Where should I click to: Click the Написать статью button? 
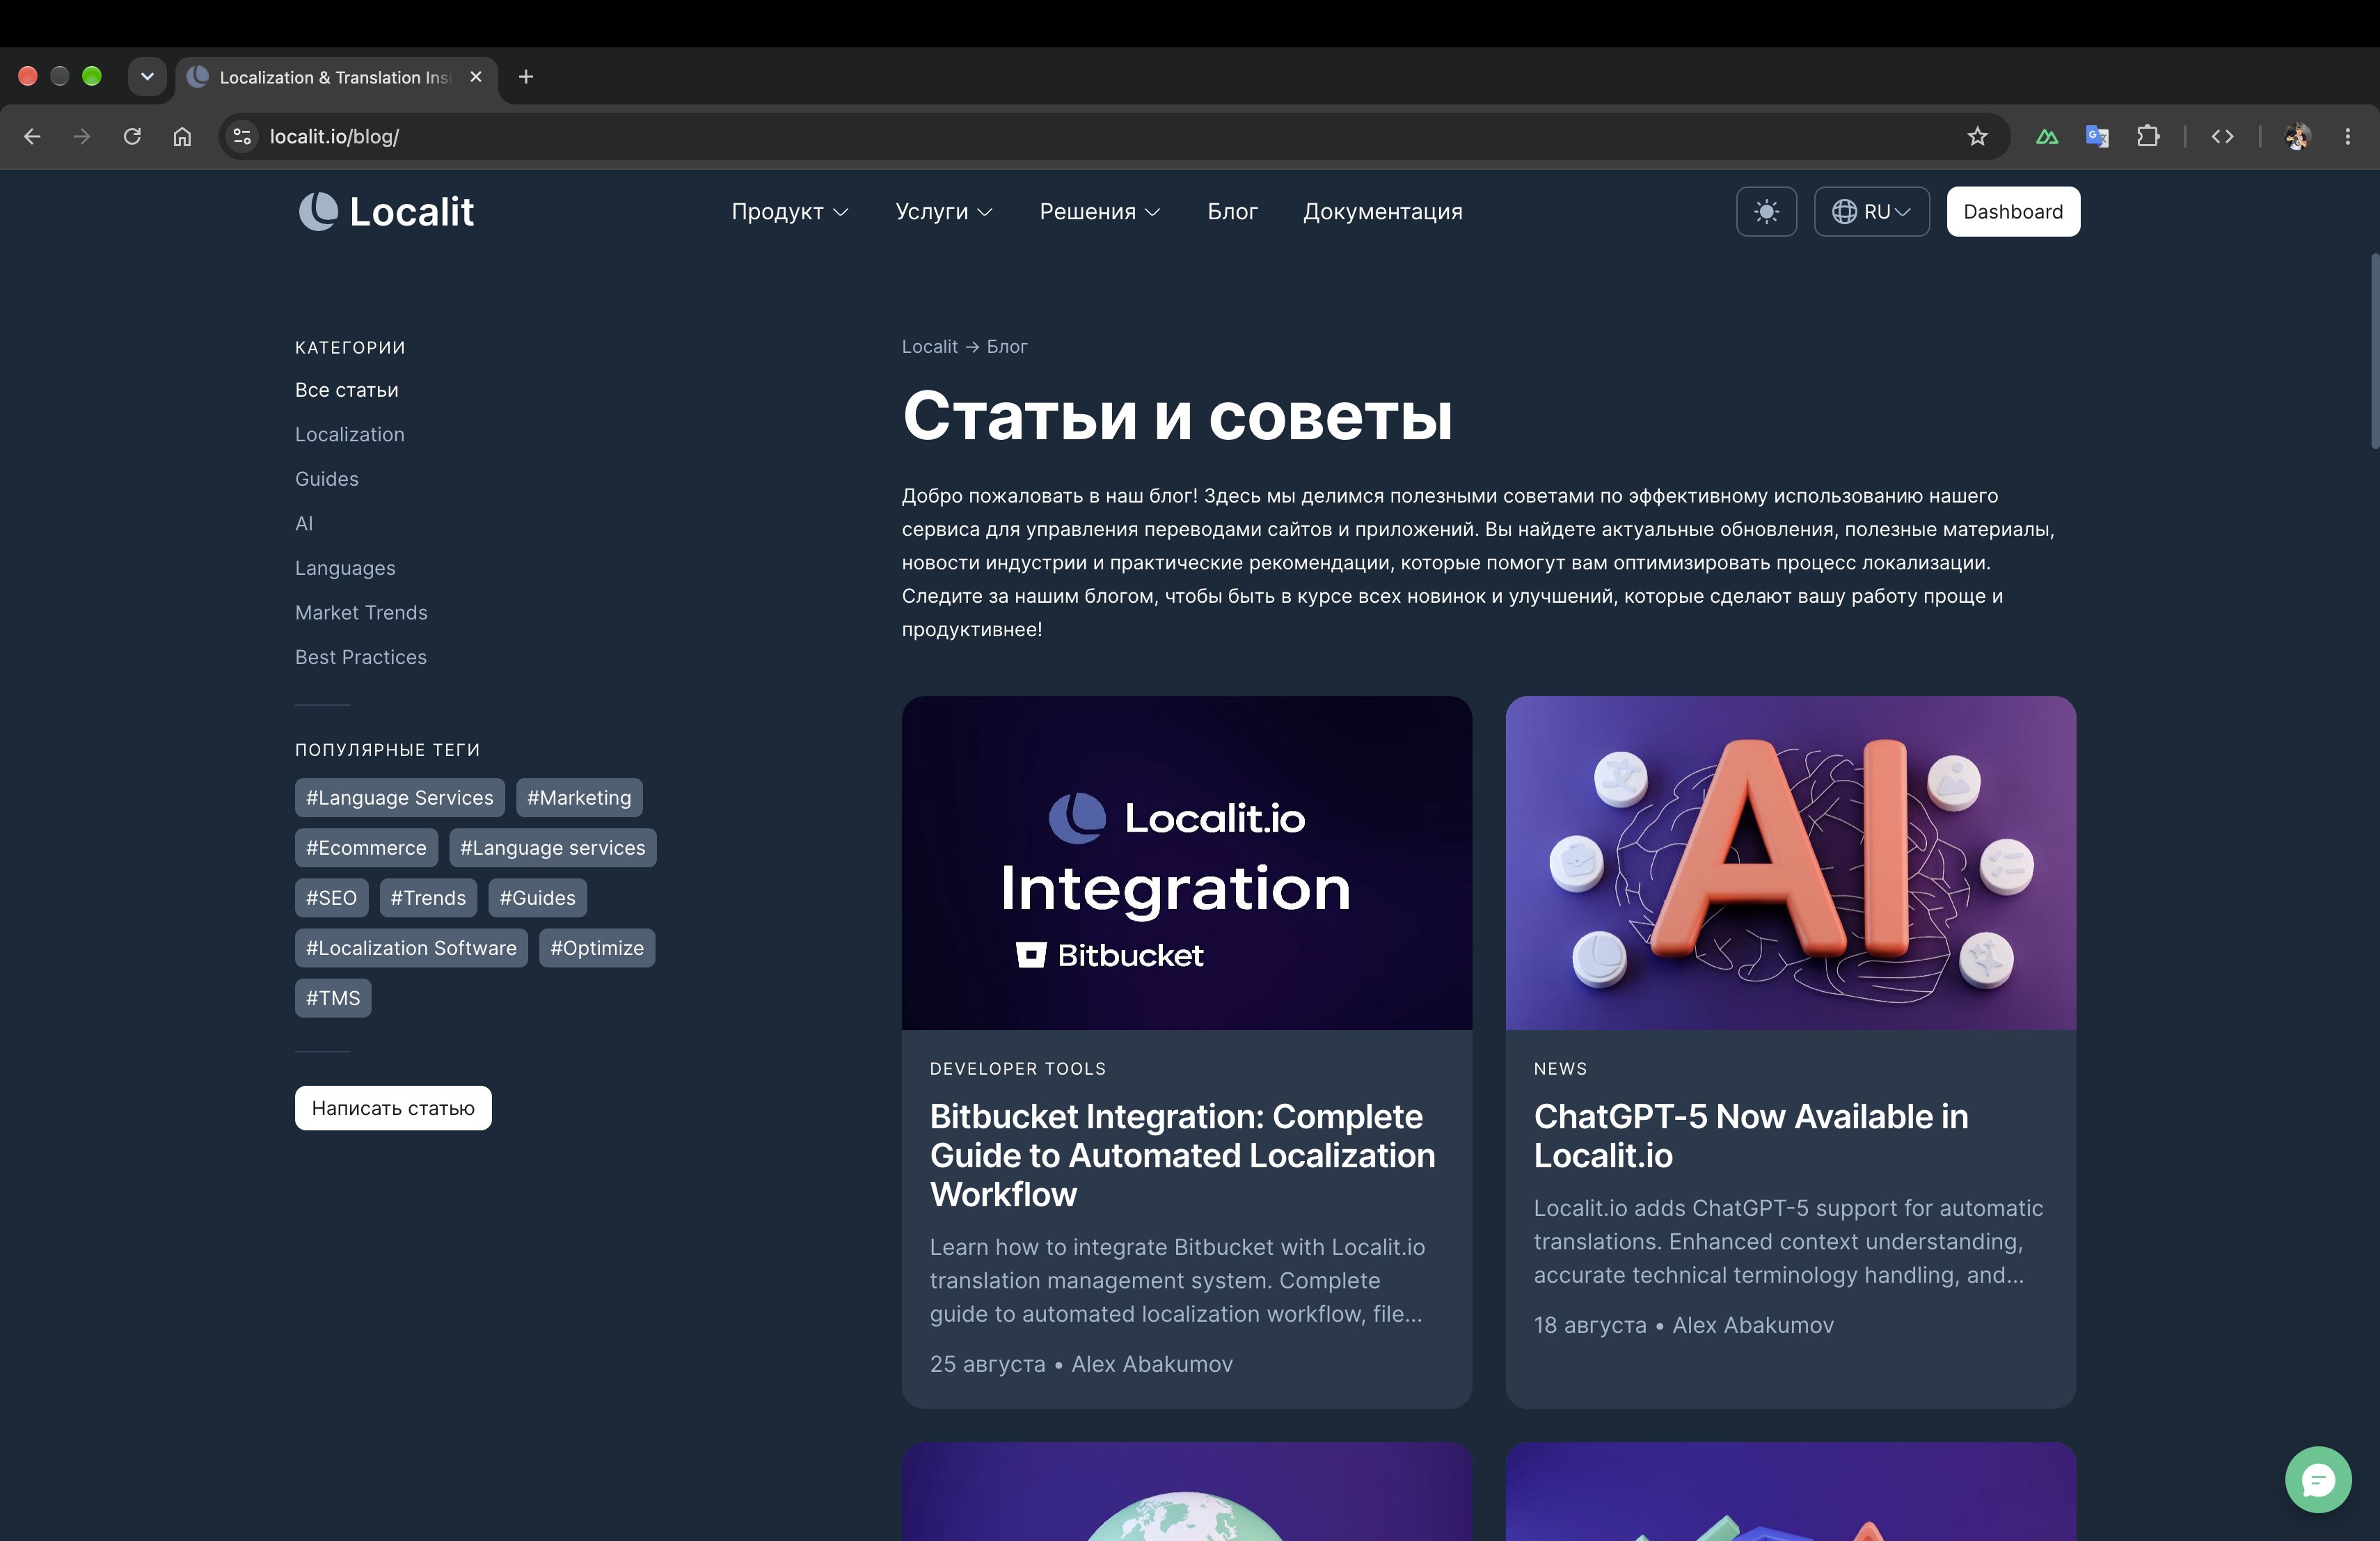click(x=393, y=1108)
